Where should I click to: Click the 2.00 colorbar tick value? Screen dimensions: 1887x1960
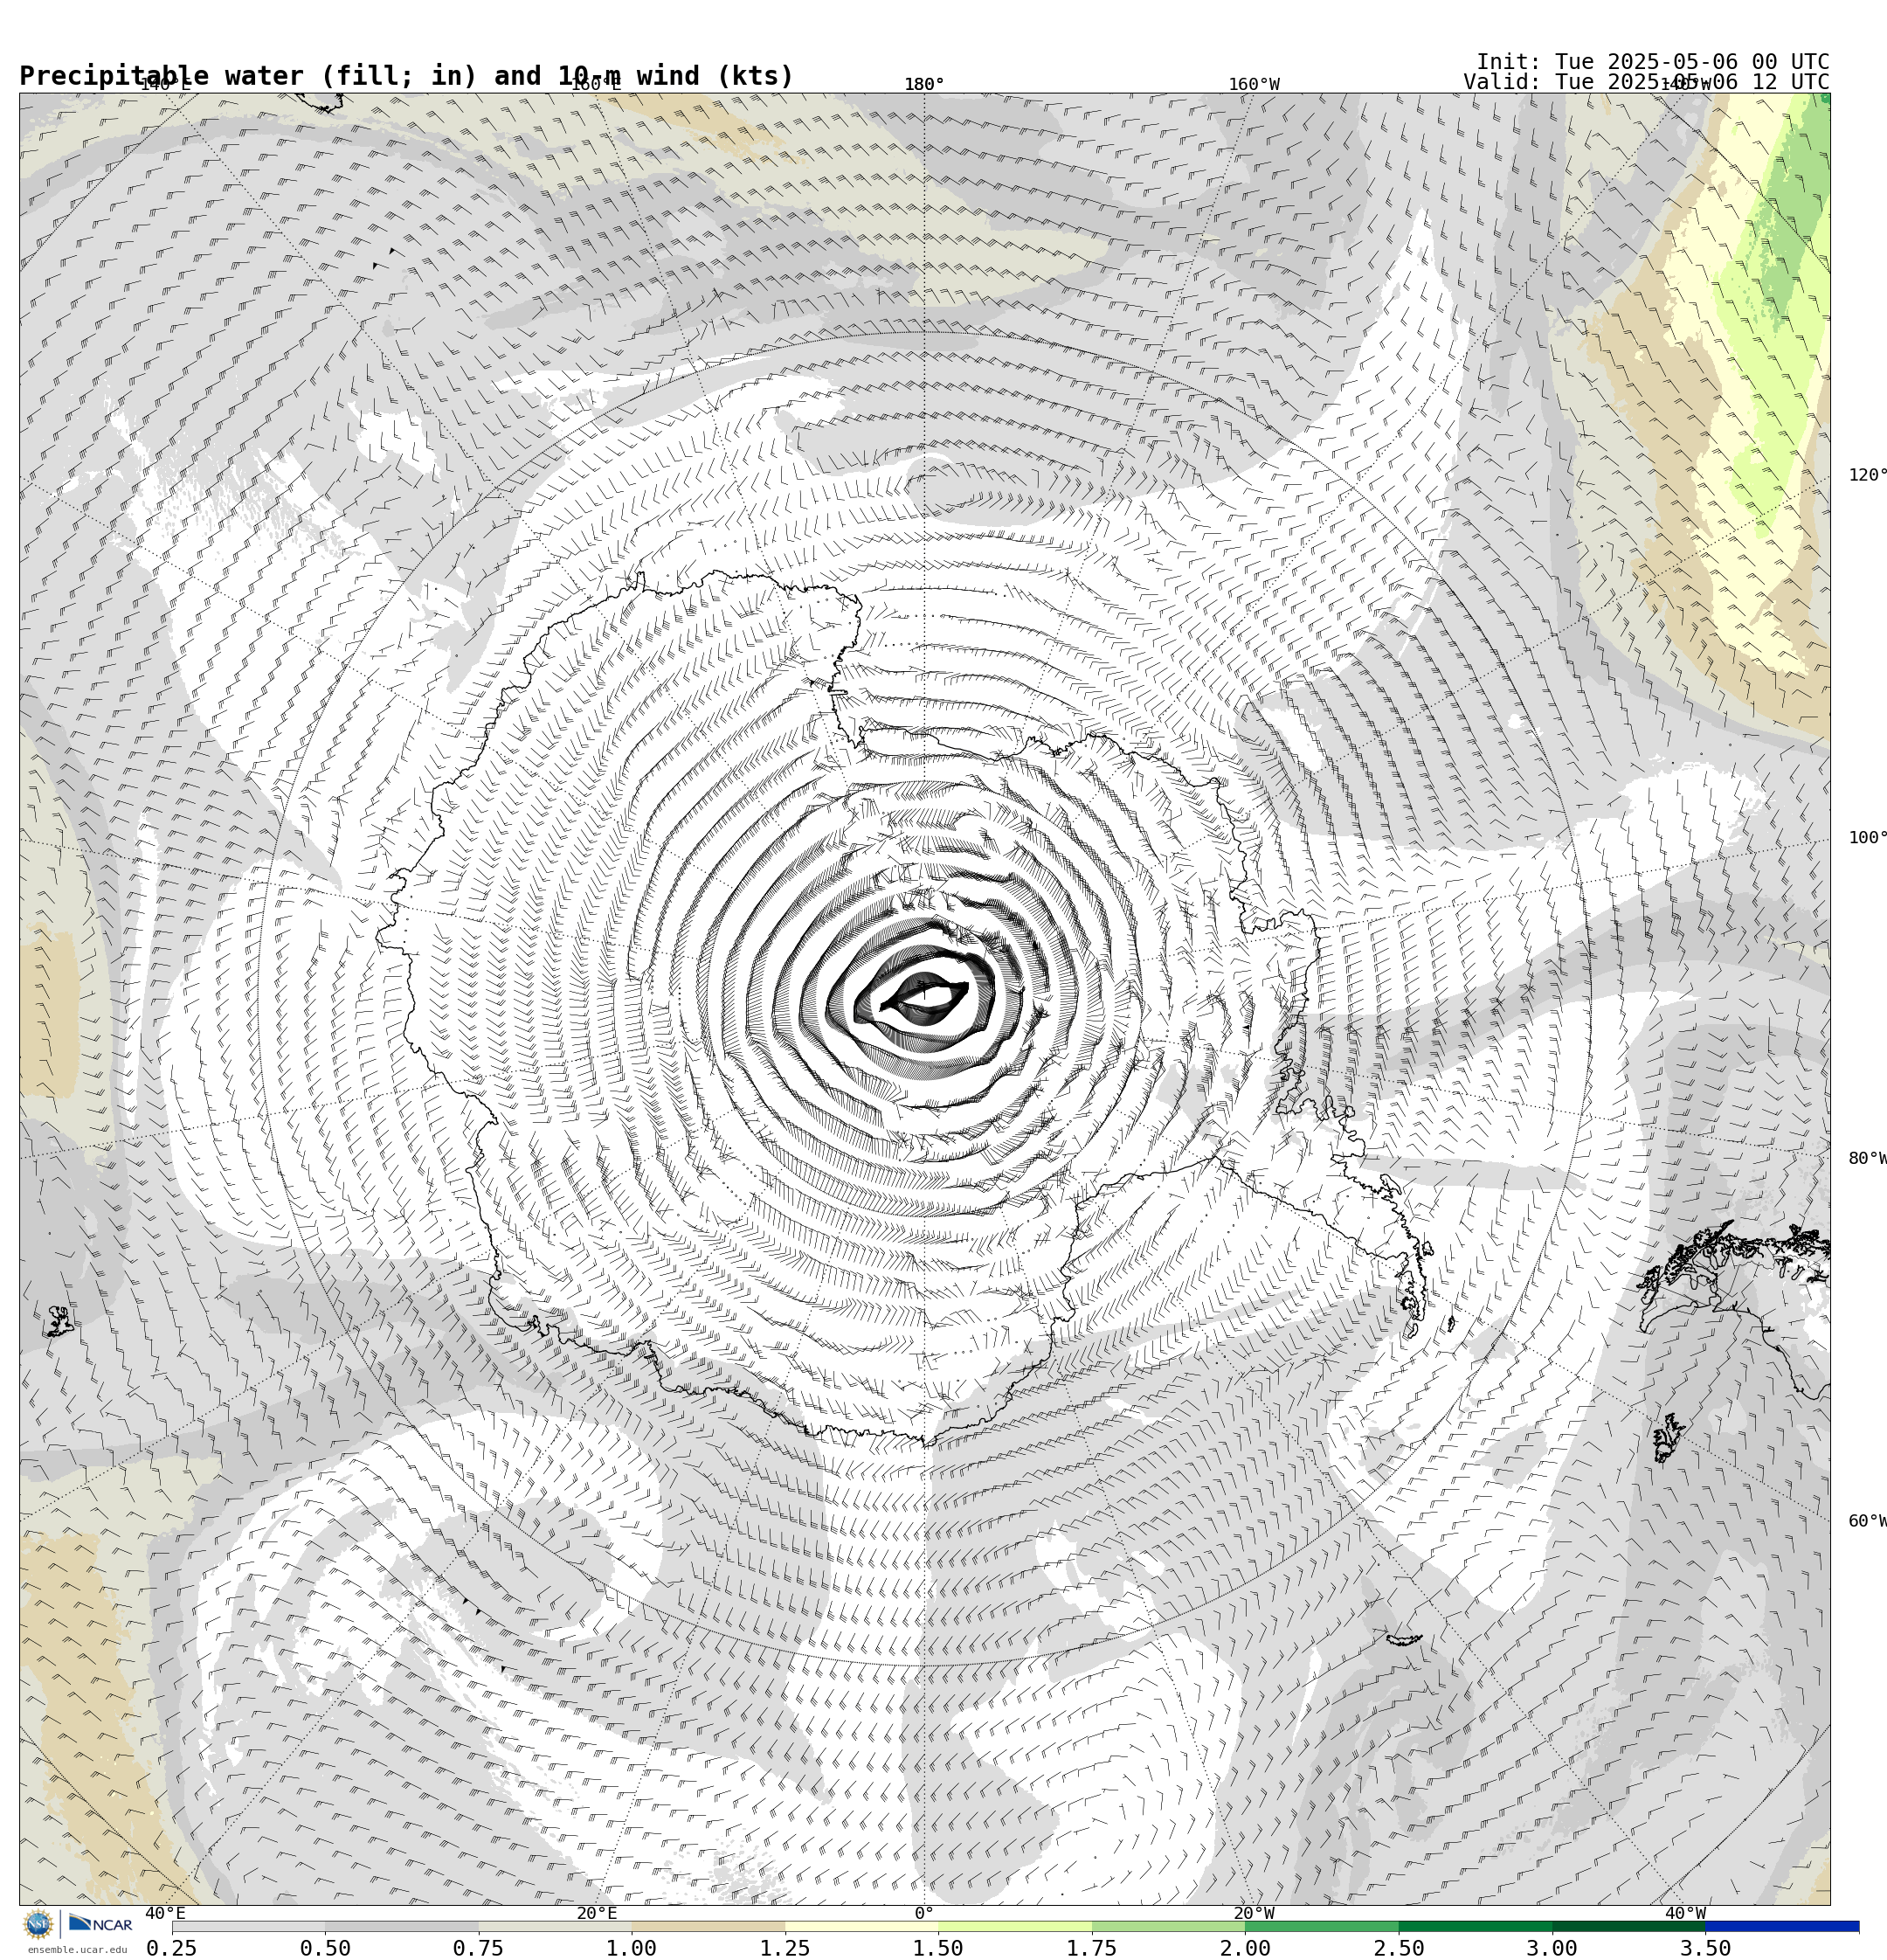click(1245, 1948)
